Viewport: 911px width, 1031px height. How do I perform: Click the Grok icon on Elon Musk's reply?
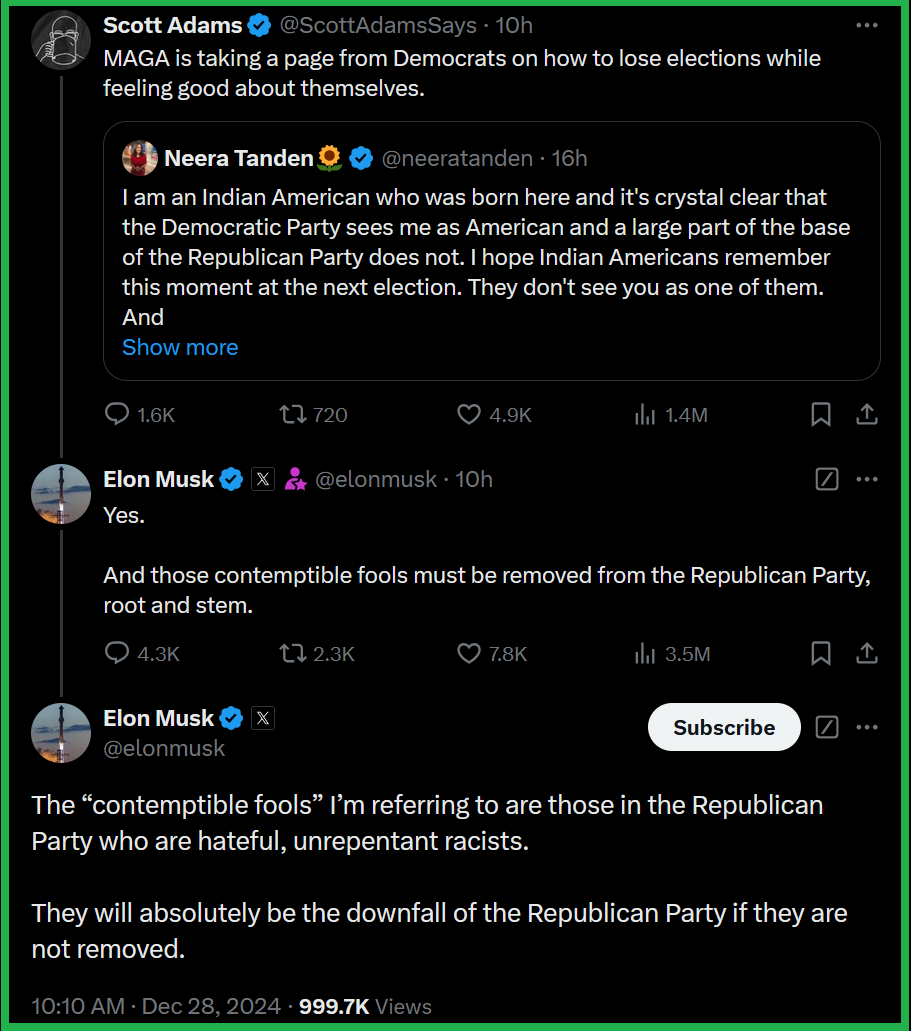point(827,479)
